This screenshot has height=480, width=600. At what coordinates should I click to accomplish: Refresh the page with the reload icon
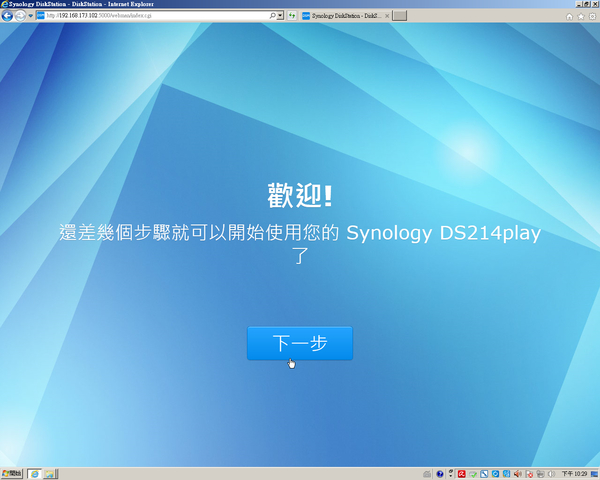(x=292, y=17)
